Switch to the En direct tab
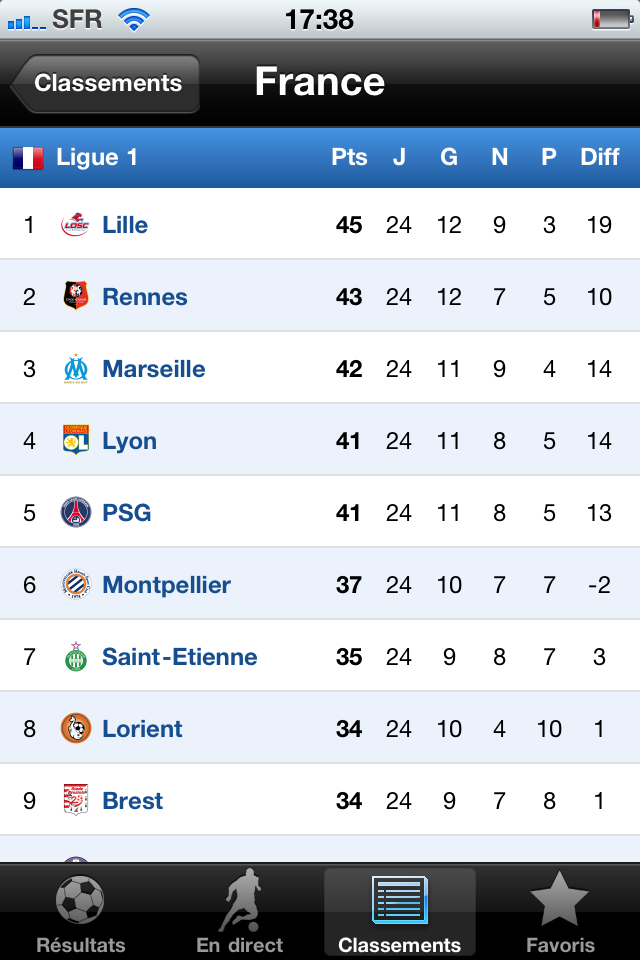The width and height of the screenshot is (640, 960). click(x=239, y=912)
